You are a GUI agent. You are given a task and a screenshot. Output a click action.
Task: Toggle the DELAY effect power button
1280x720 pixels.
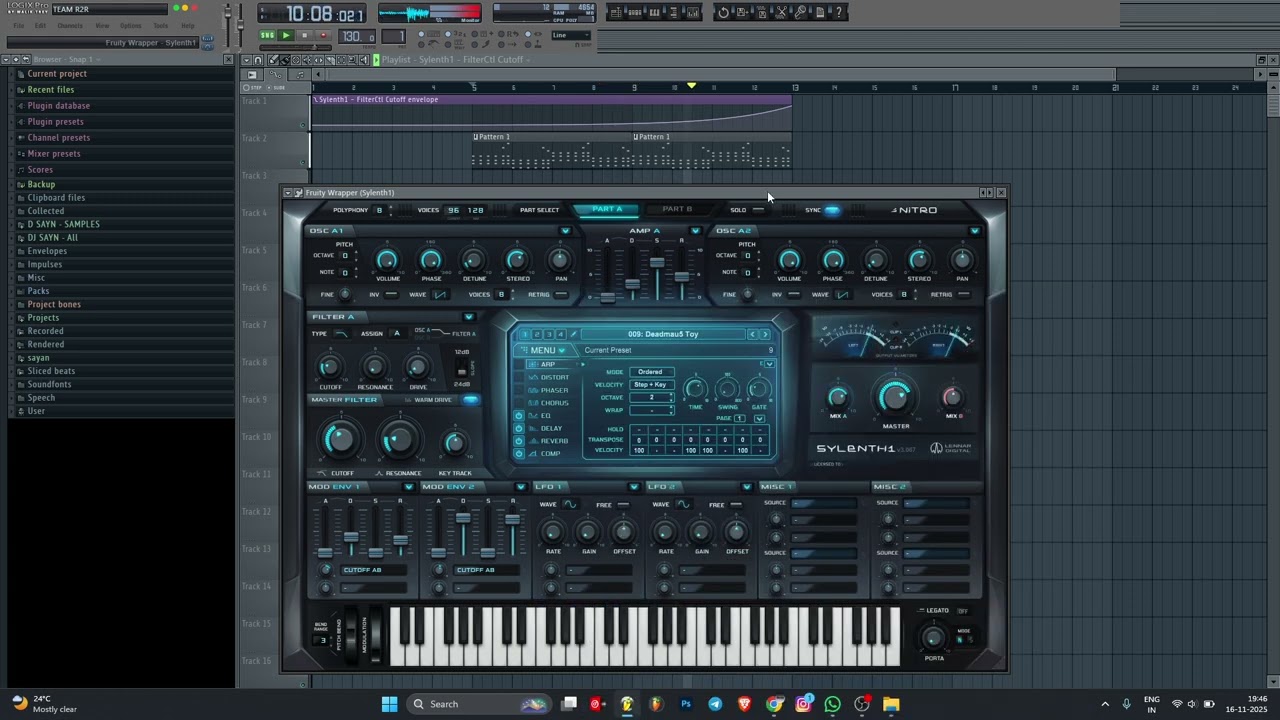click(519, 428)
